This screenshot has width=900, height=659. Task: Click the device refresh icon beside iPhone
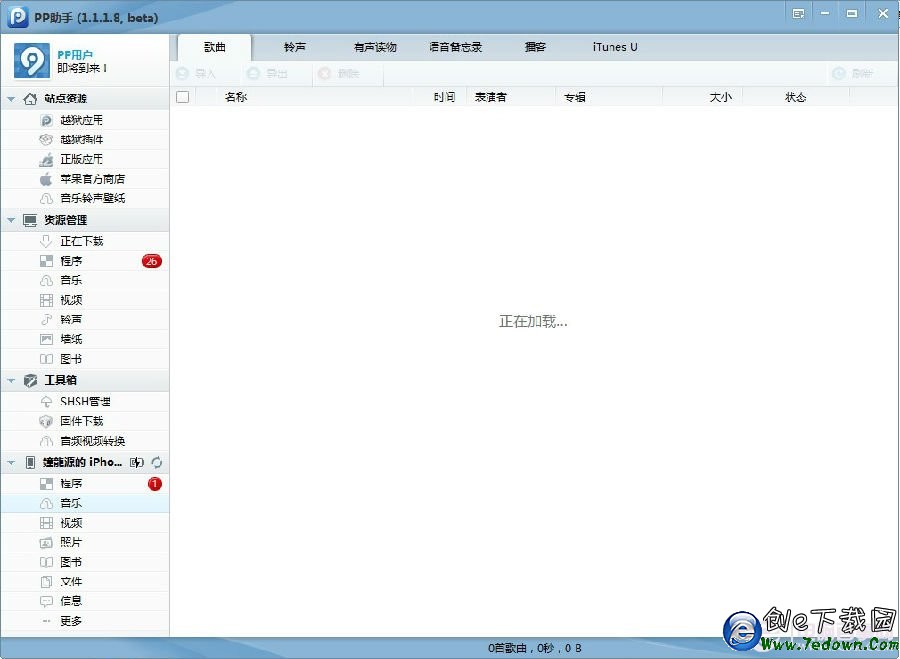tap(157, 463)
